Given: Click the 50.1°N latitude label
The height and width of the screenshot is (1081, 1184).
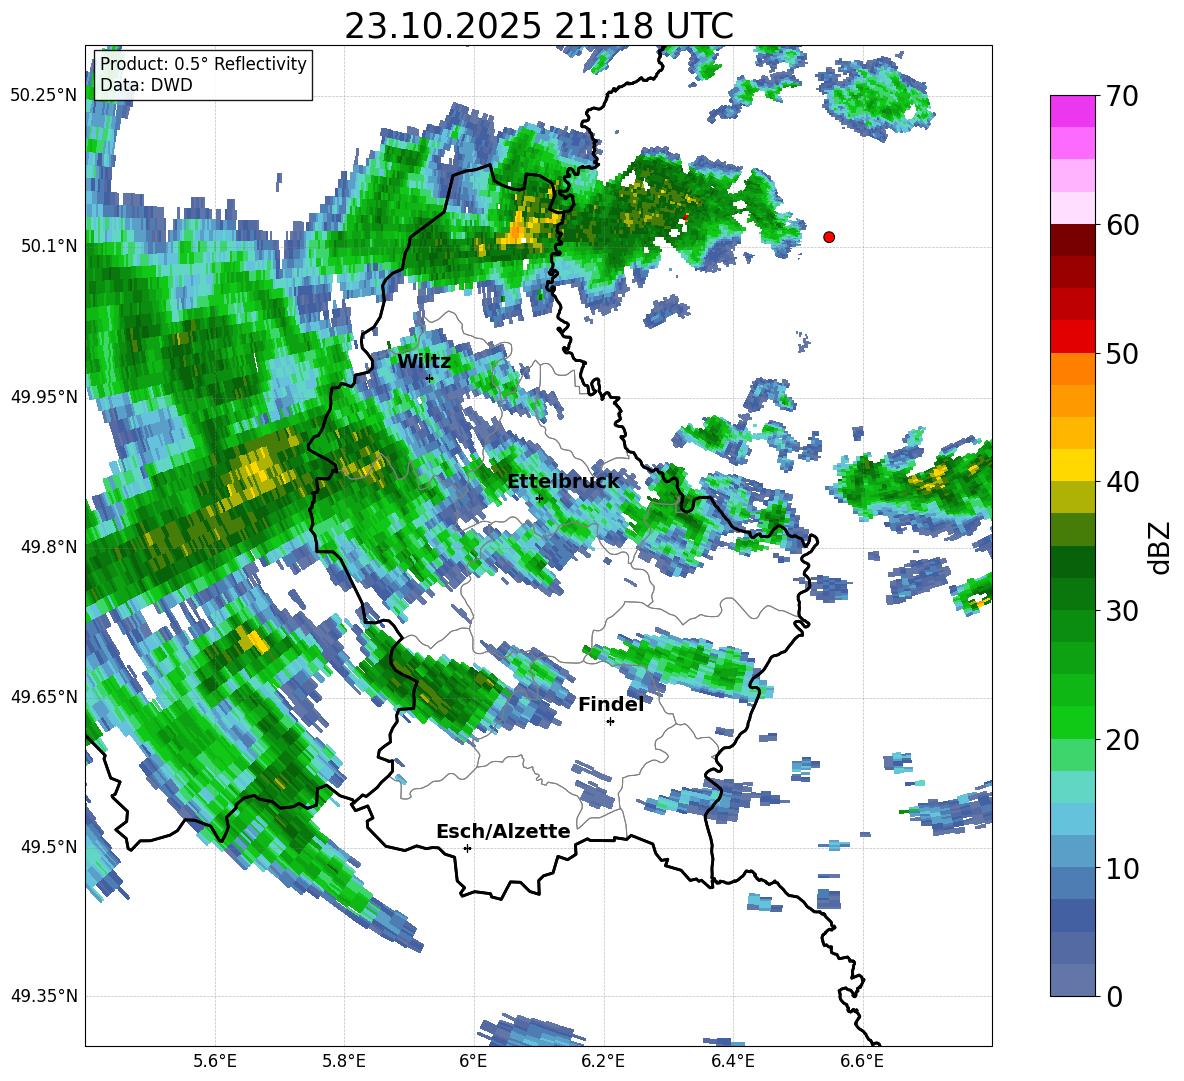Looking at the screenshot, I should pos(48,246).
